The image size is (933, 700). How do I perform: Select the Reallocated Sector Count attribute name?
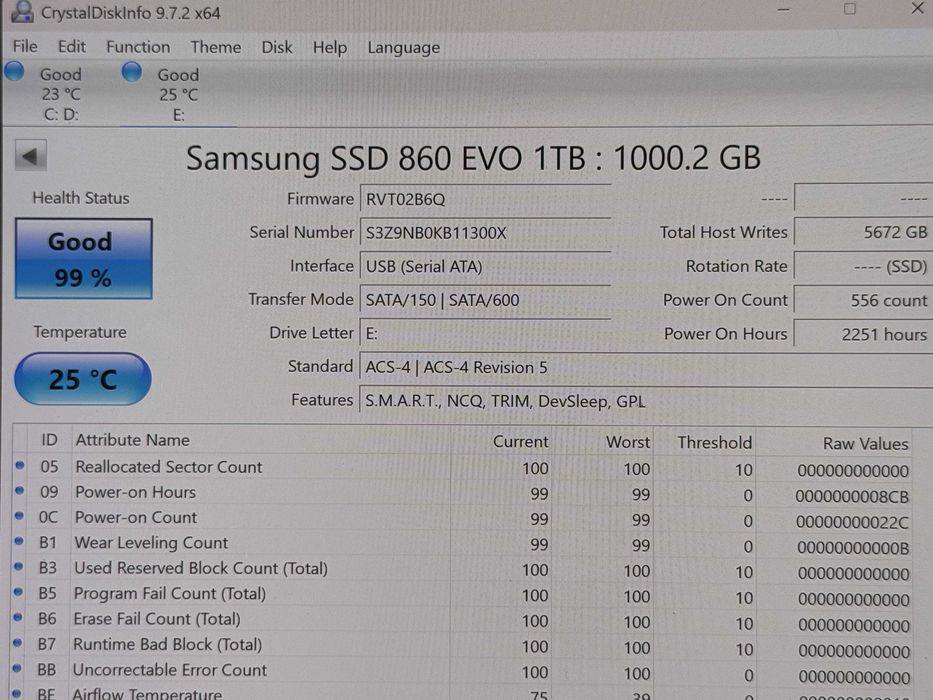click(168, 467)
